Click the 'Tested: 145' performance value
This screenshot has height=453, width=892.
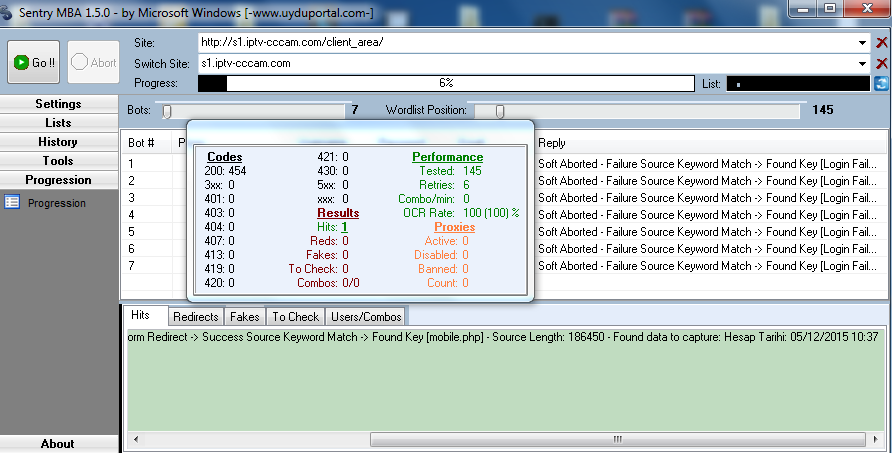451,171
